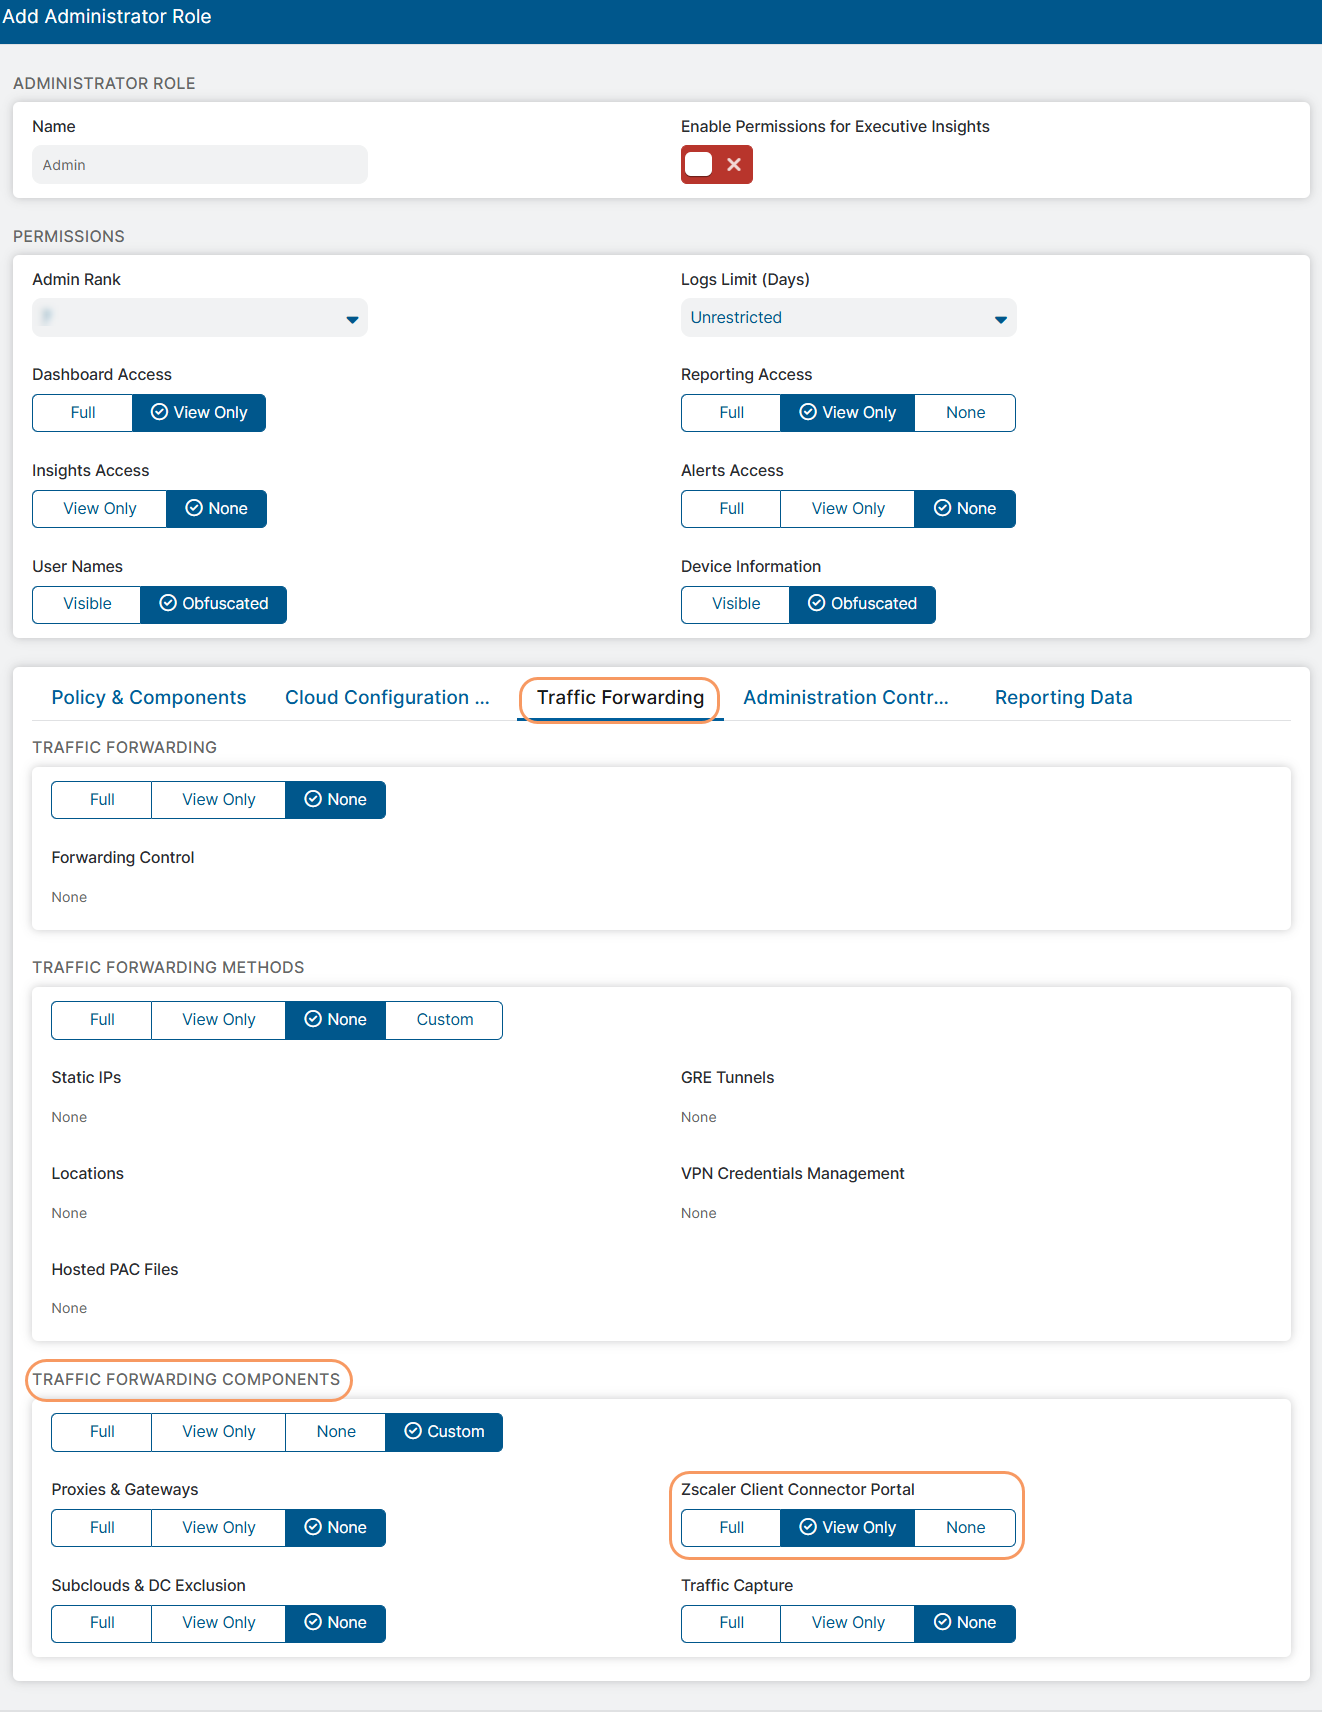Image resolution: width=1322 pixels, height=1712 pixels.
Task: Switch to the Policy & Components tab
Action: click(149, 698)
